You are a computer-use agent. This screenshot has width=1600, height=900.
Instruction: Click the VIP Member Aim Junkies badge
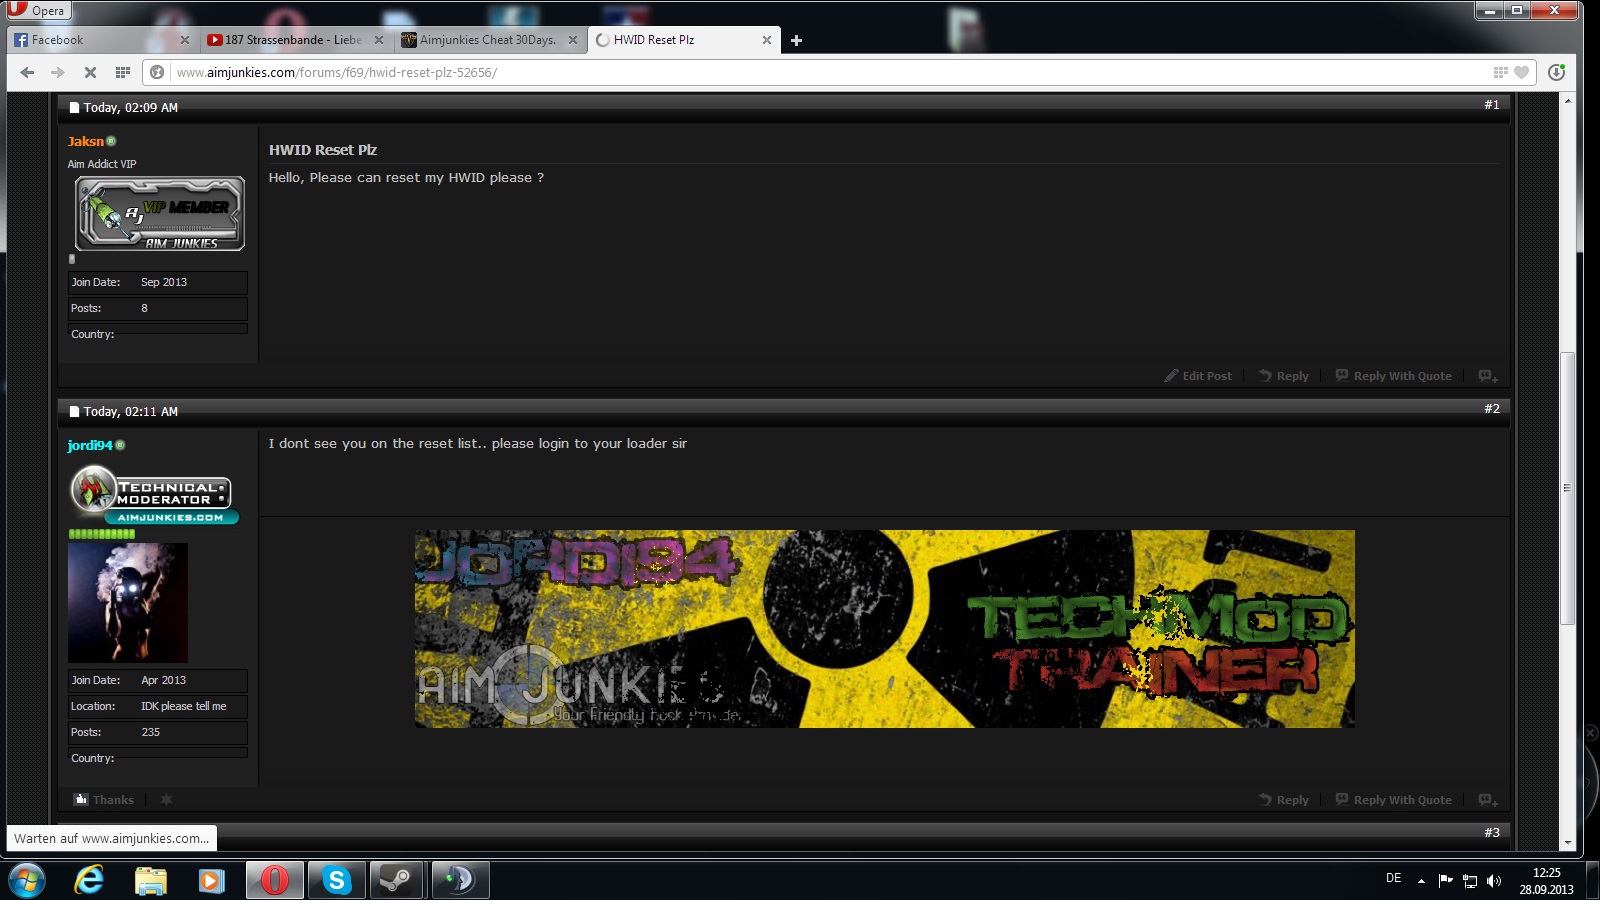click(x=160, y=213)
